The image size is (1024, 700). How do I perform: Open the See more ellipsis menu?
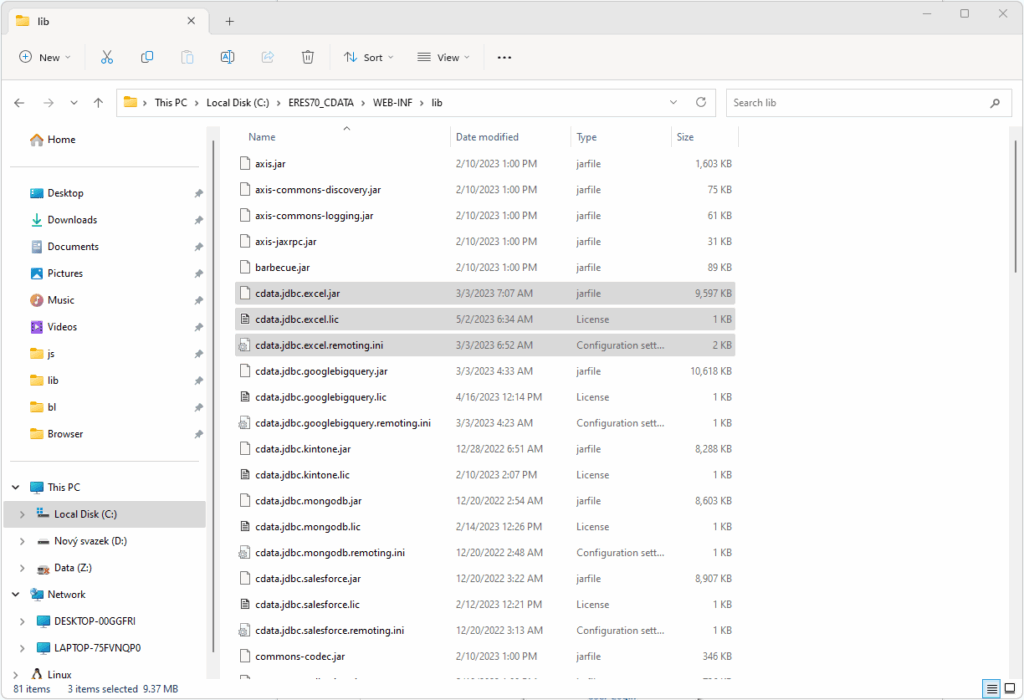[x=504, y=57]
